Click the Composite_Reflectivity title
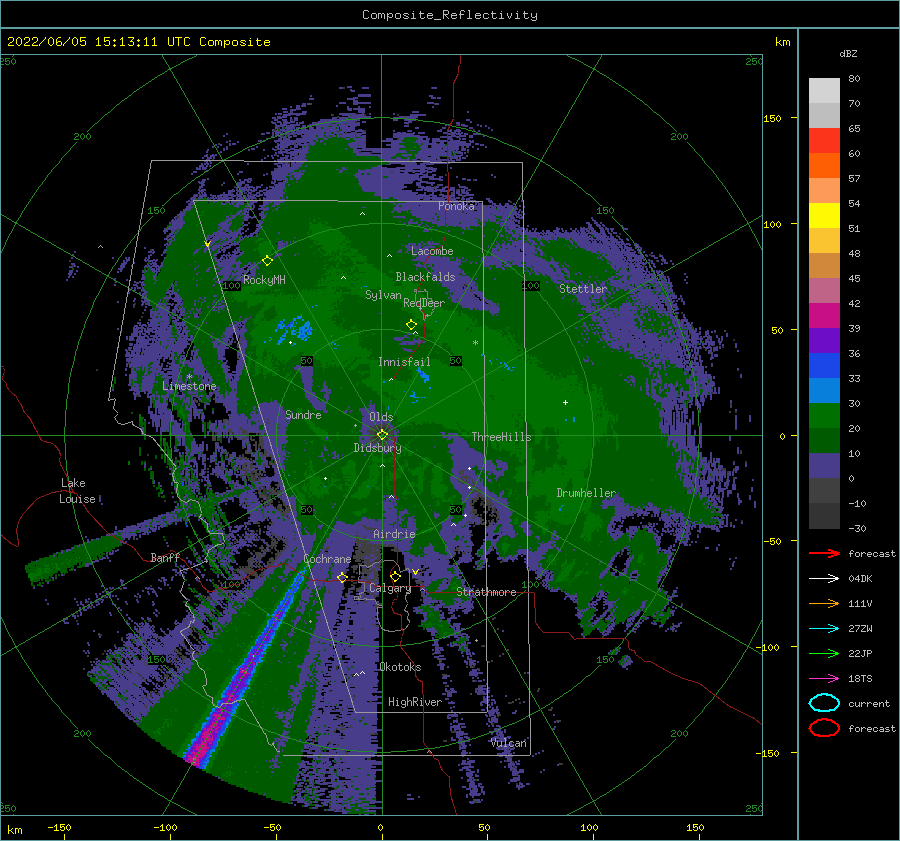The width and height of the screenshot is (900, 841). 450,15
